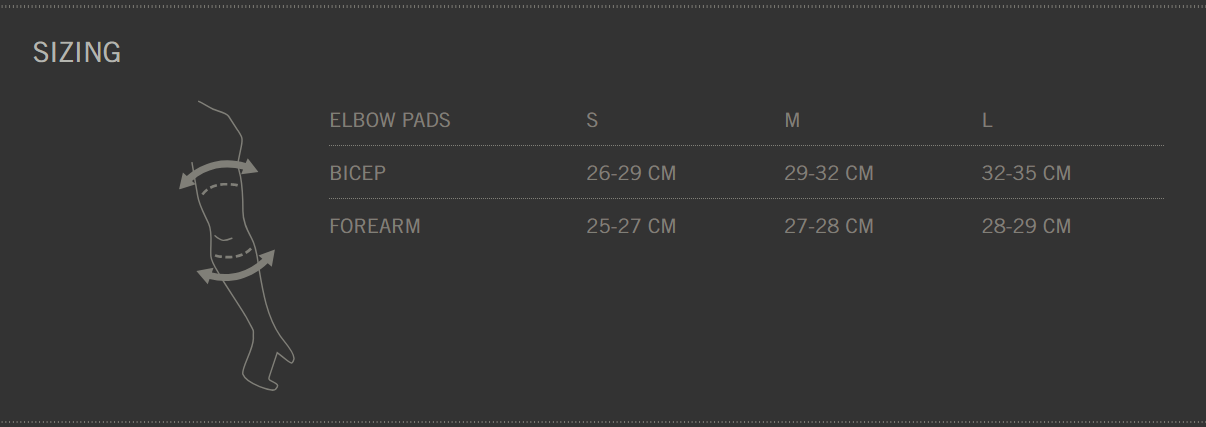
Task: Select the ELBOW PADS table header
Action: point(390,120)
